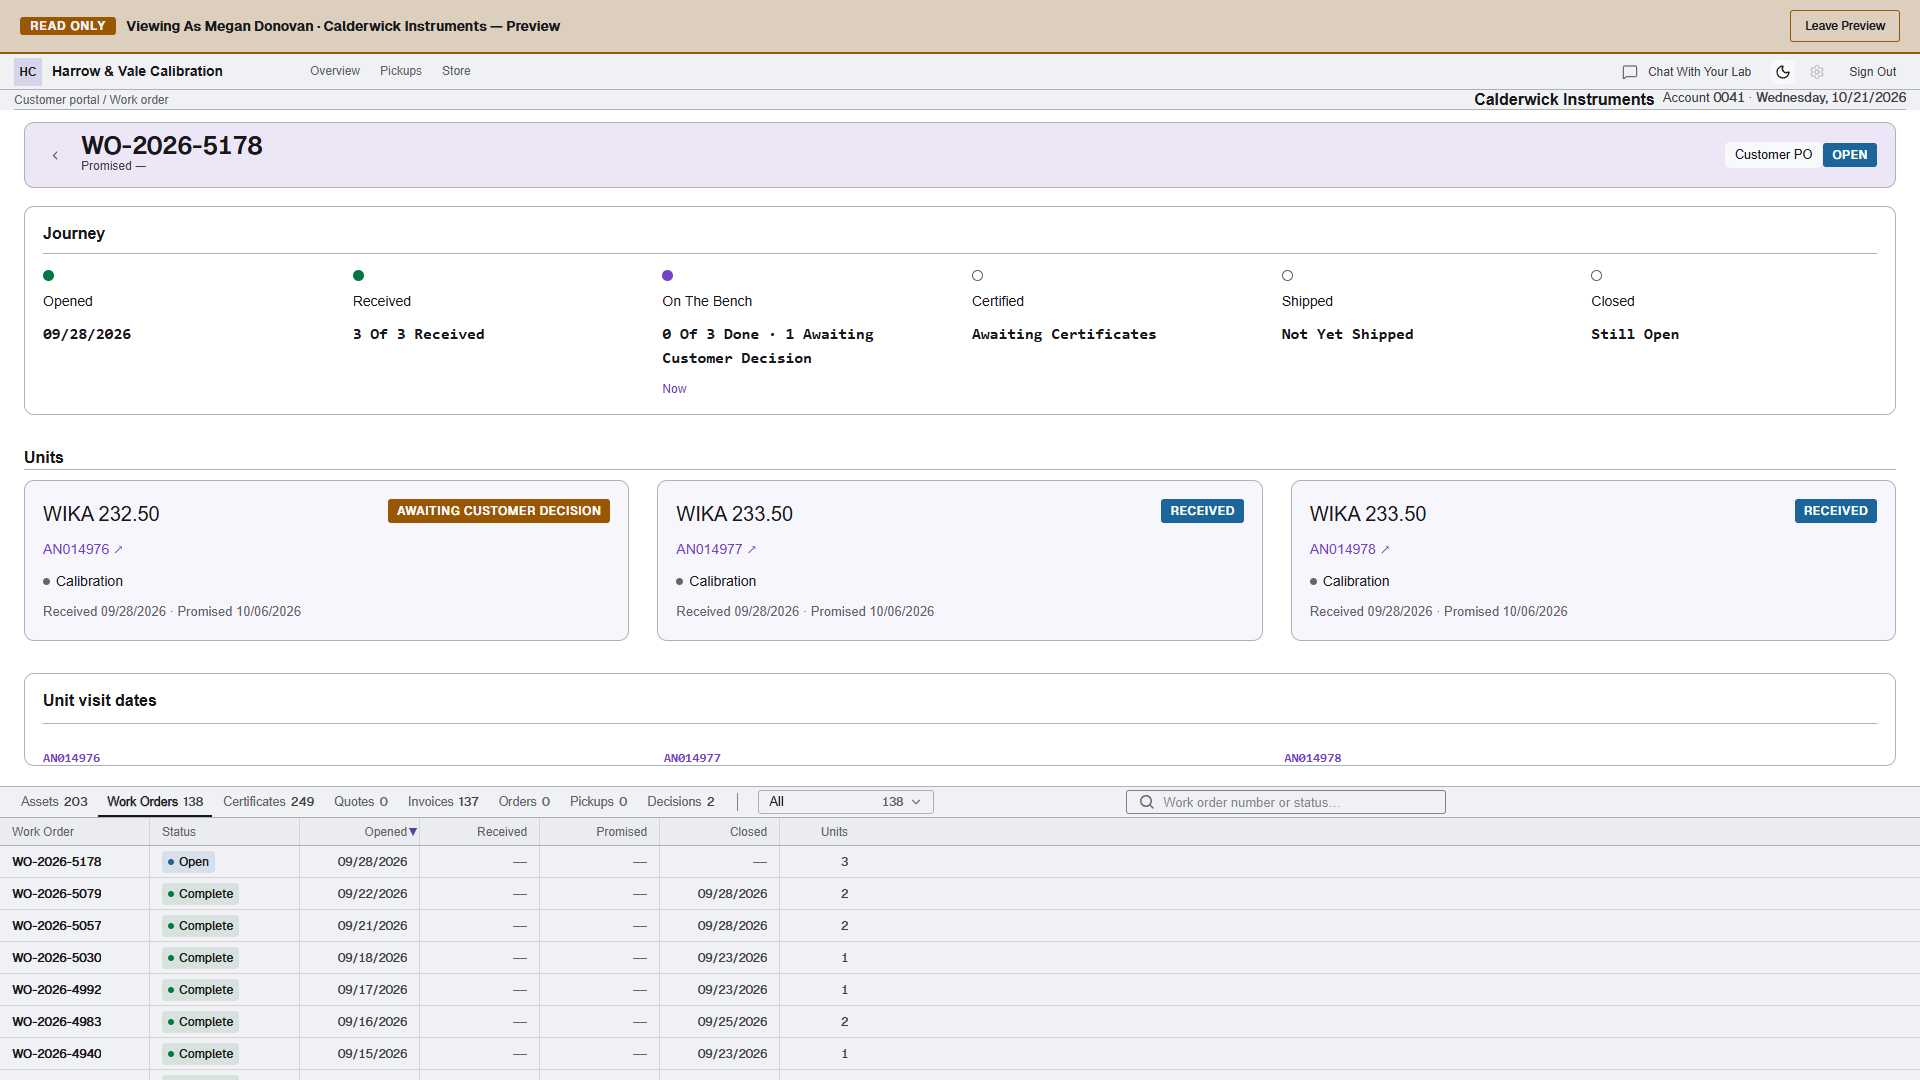
Task: Click the Closed journey step circle
Action: (1597, 276)
